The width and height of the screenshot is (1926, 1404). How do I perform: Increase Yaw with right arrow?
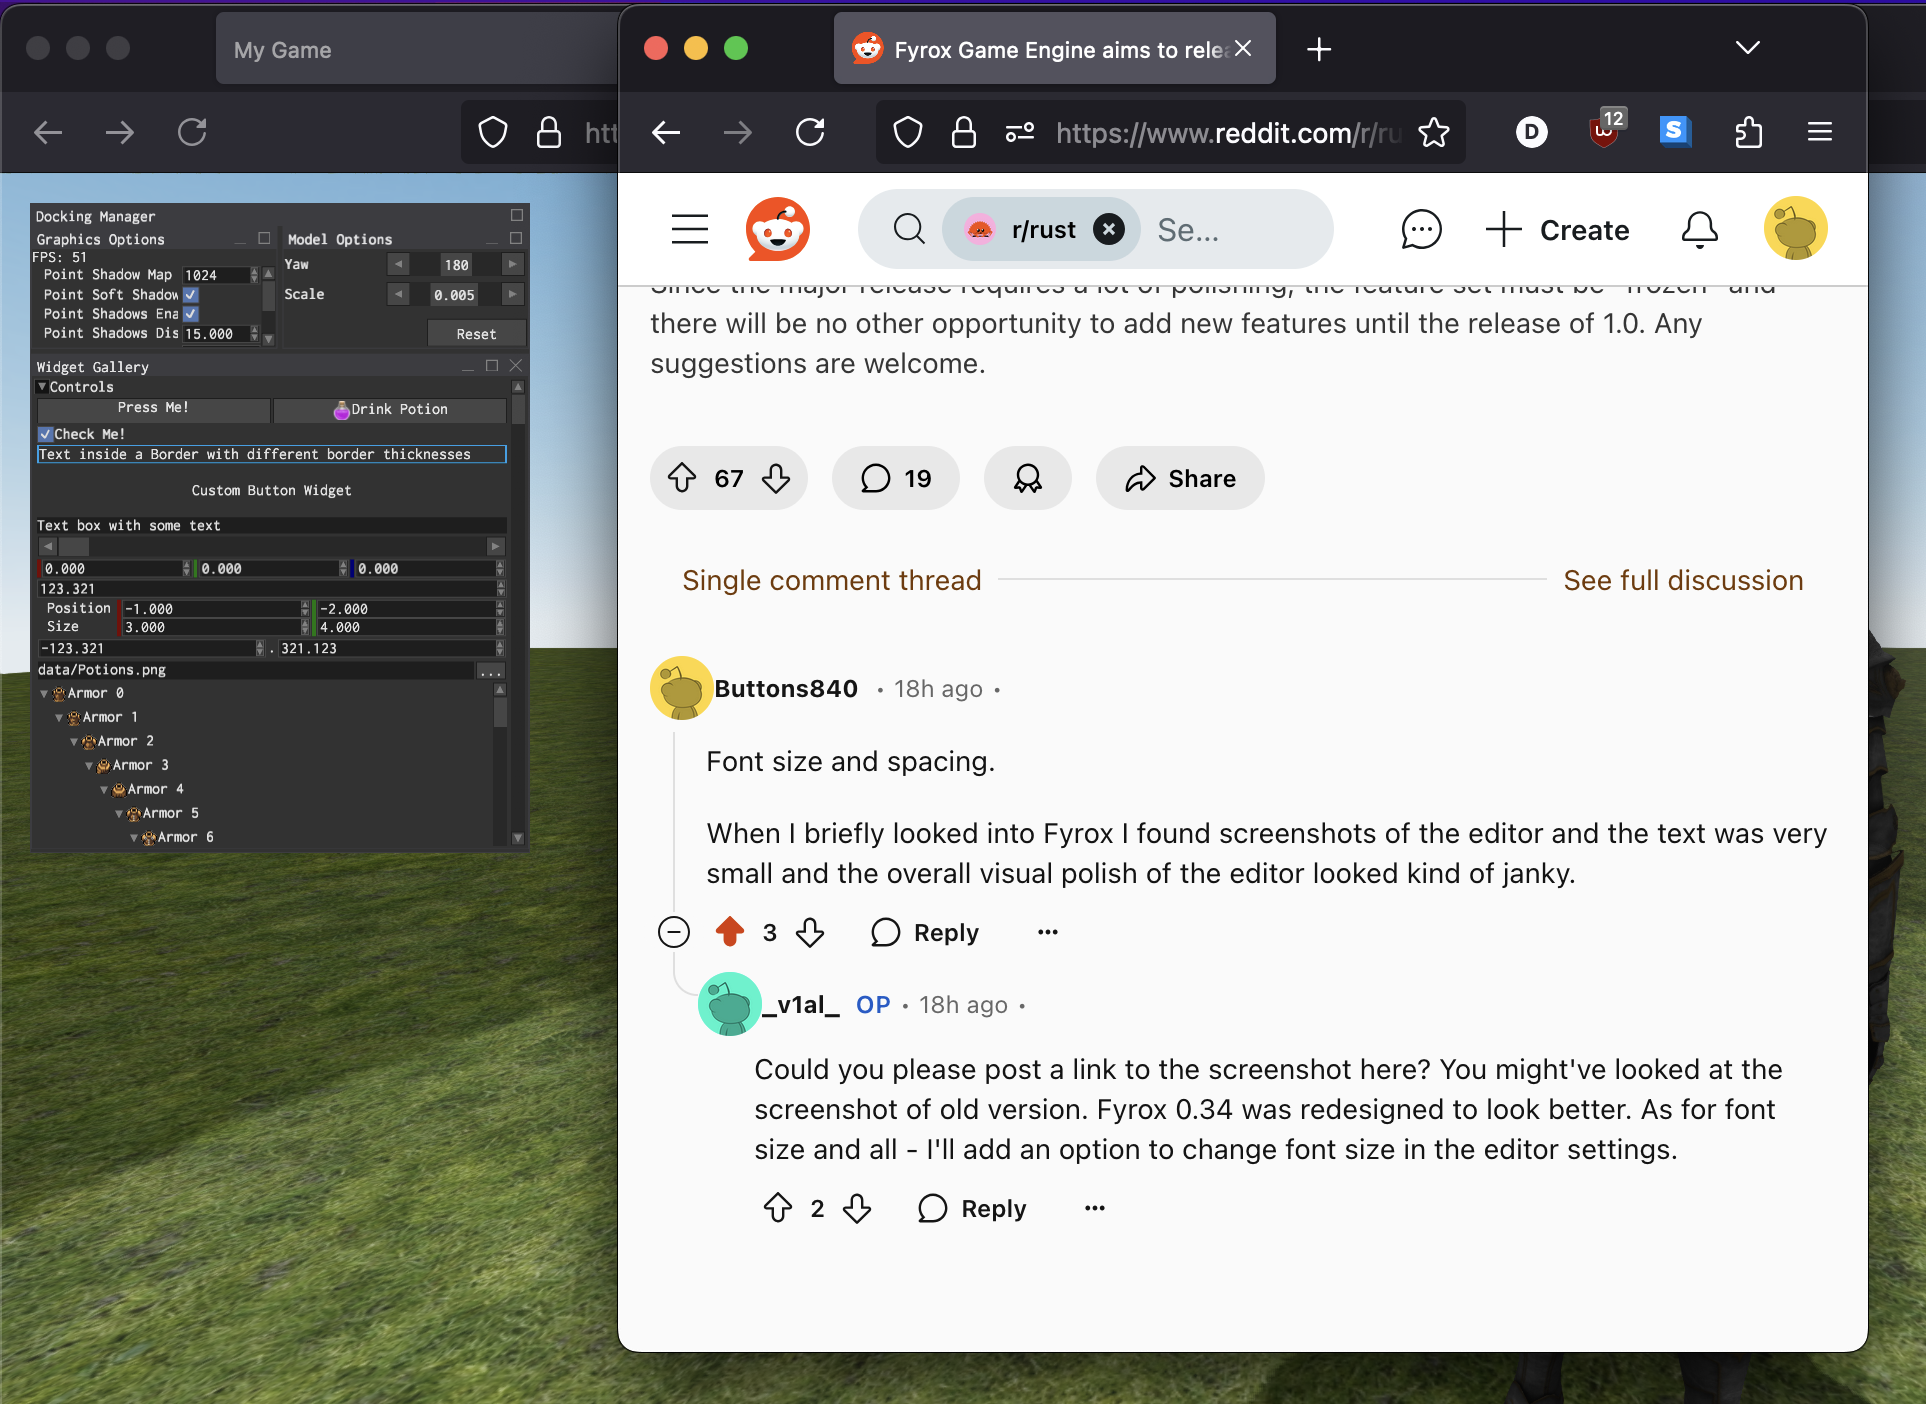pyautogui.click(x=512, y=265)
